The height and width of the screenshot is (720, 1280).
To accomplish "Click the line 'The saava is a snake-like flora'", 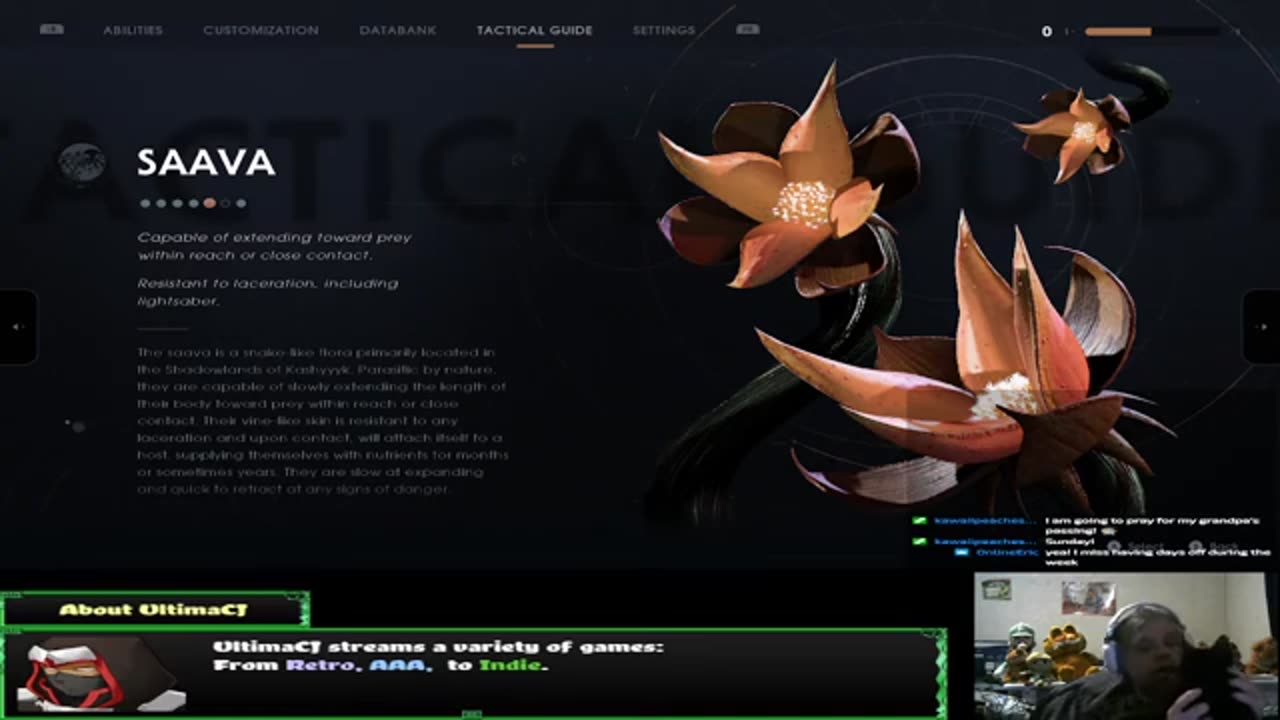I will tap(316, 352).
